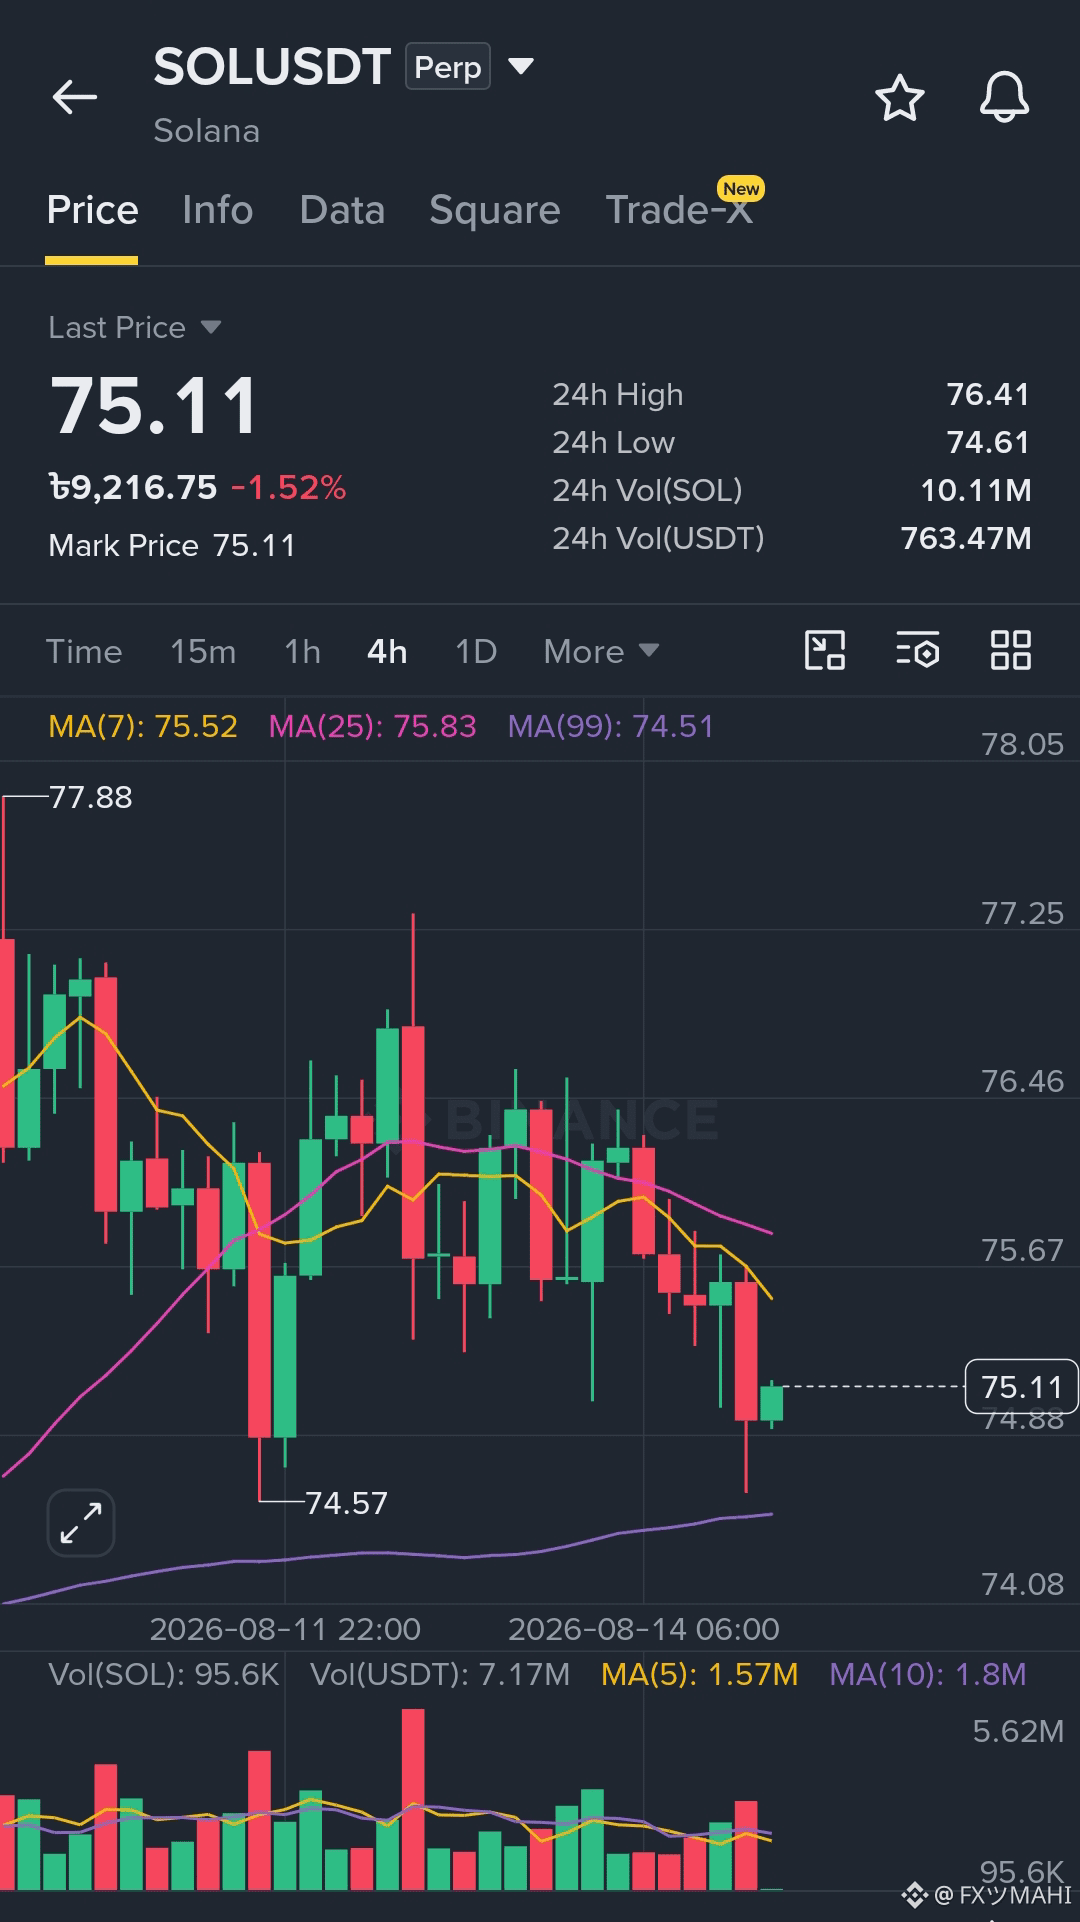Select the 1D interval
The height and width of the screenshot is (1922, 1080).
pos(476,652)
